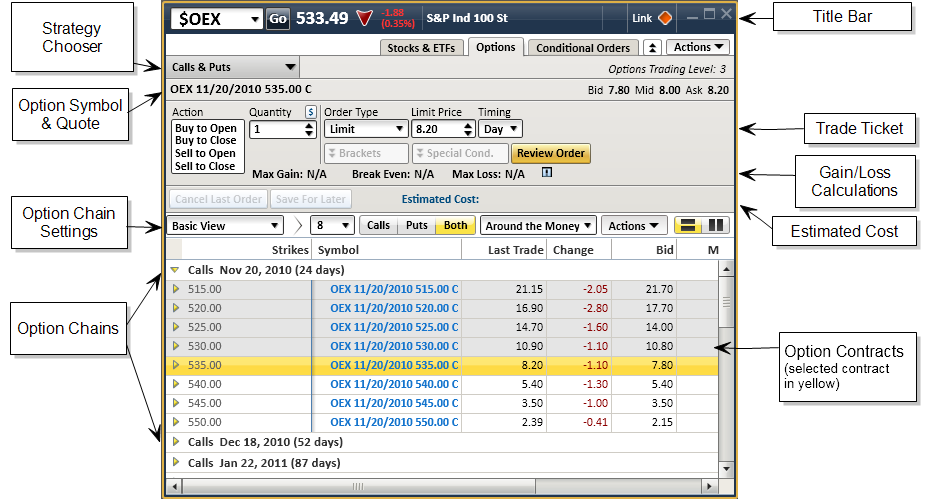Click the collapse/expand arrows icon beside Conditional Orders
Screen dimensions: 930x499
click(651, 47)
